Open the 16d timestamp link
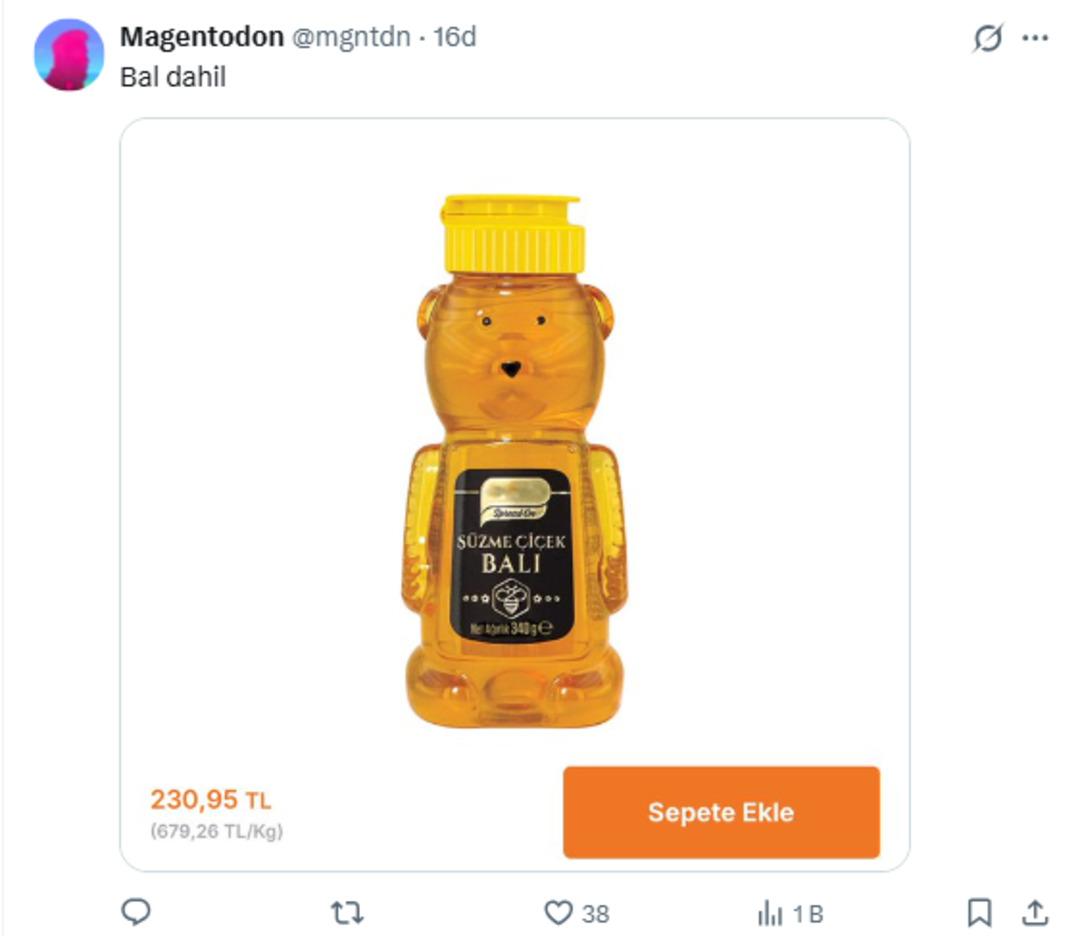 pos(455,37)
